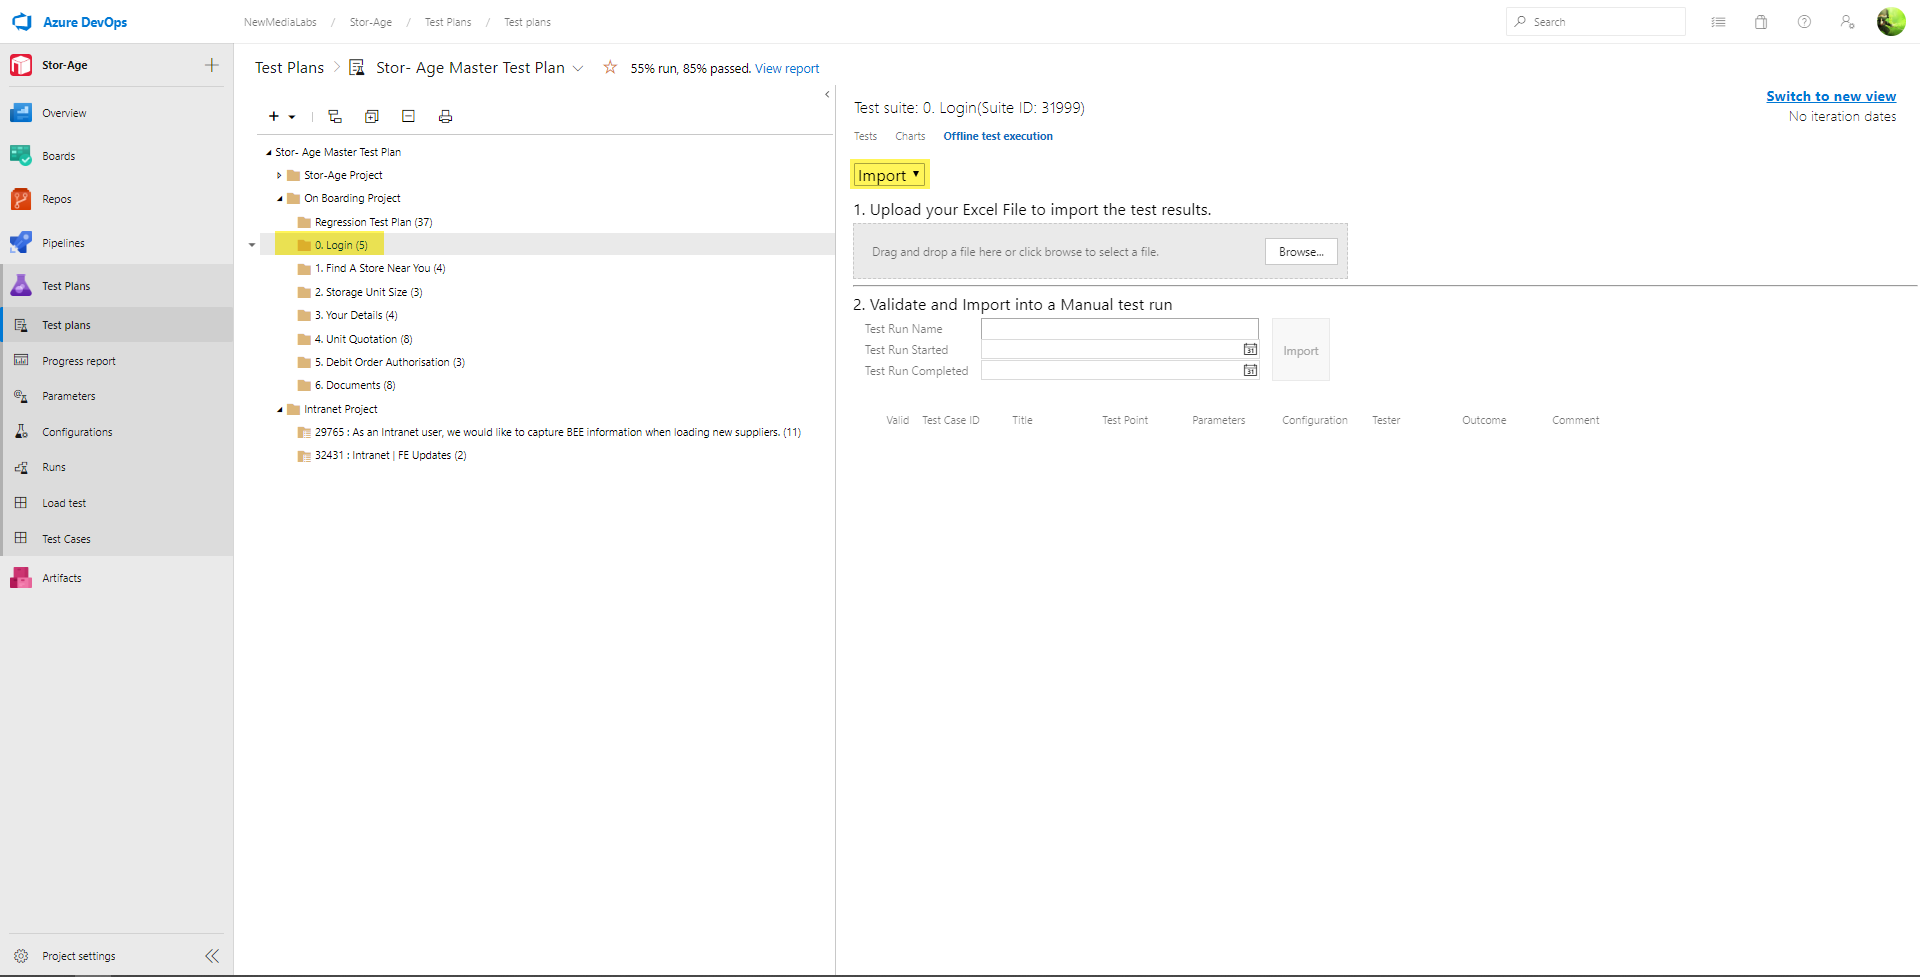Open the Pipelines hub icon
Screen dimensions: 1920x977
[21, 243]
